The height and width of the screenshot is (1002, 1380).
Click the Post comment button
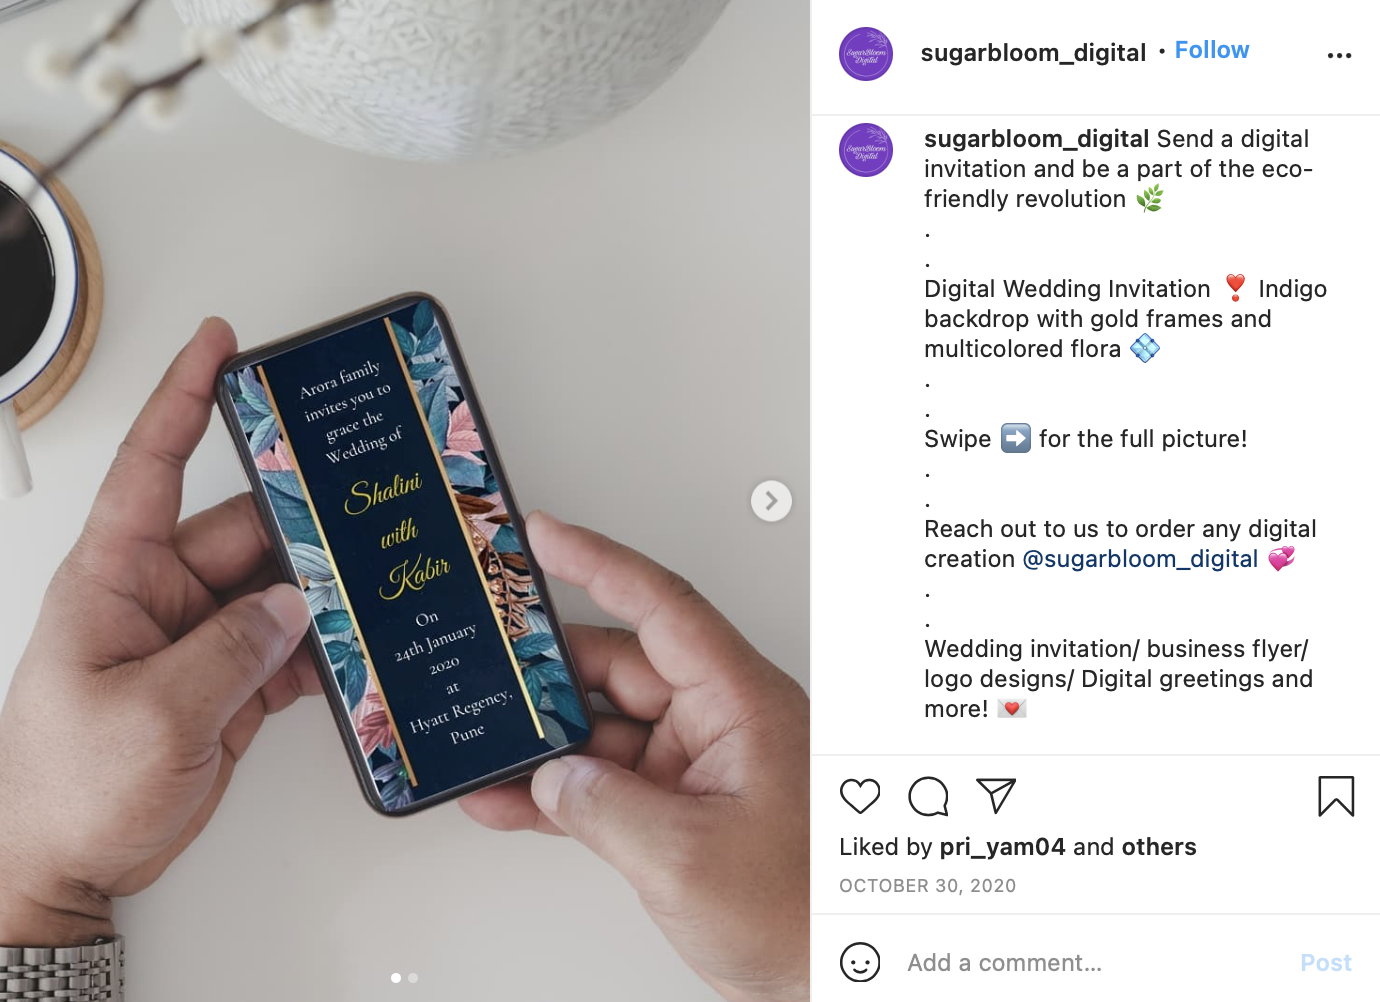(1326, 963)
